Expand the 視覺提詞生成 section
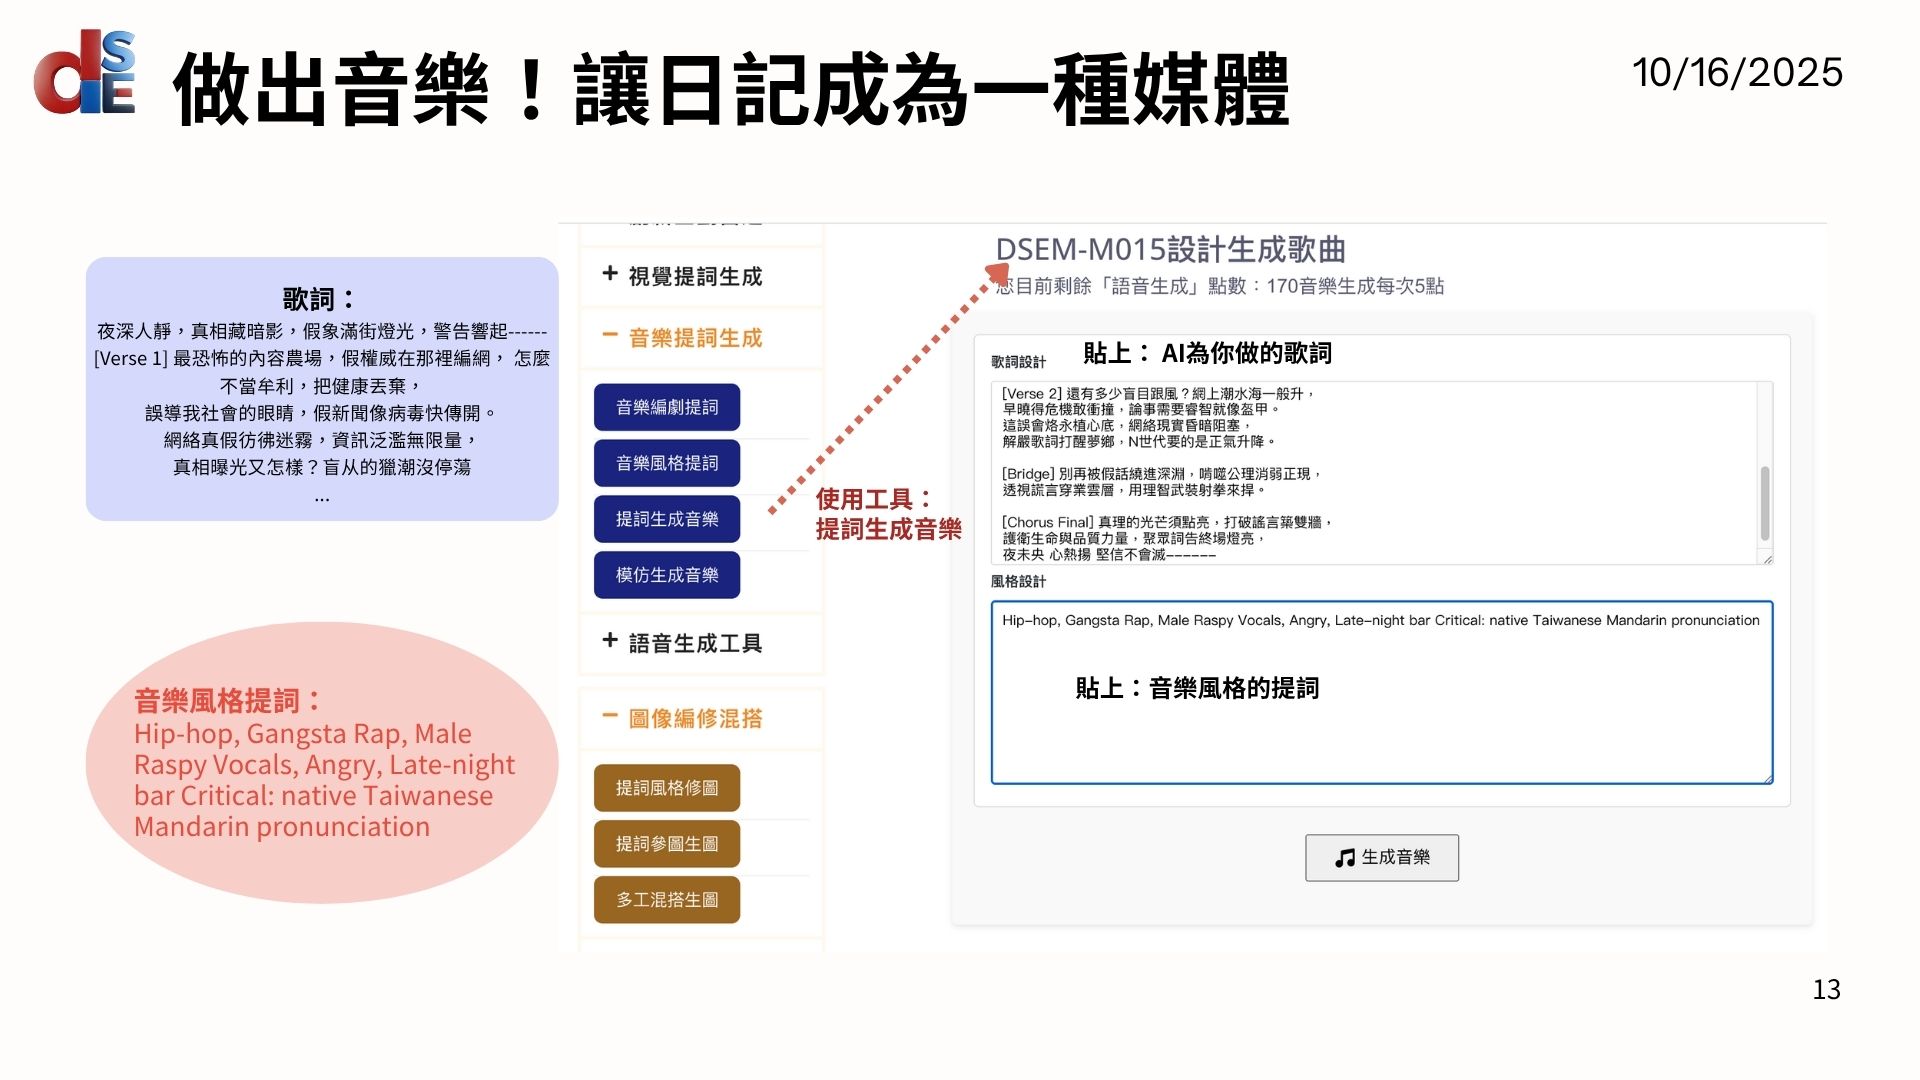 click(x=609, y=274)
